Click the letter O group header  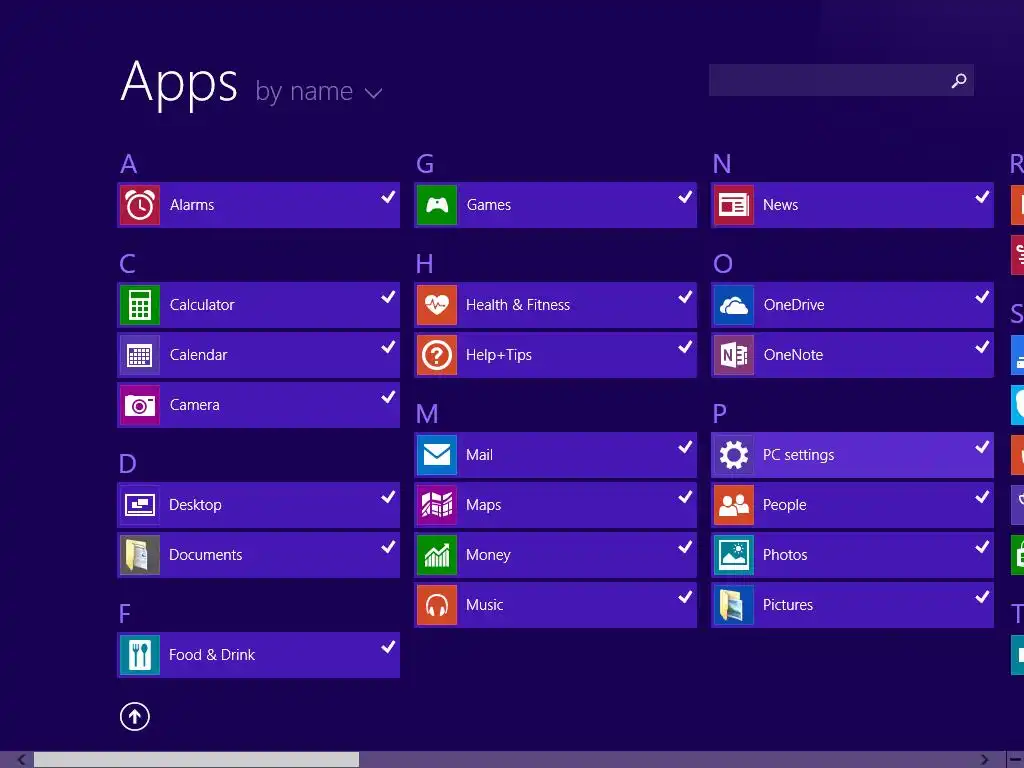point(723,264)
